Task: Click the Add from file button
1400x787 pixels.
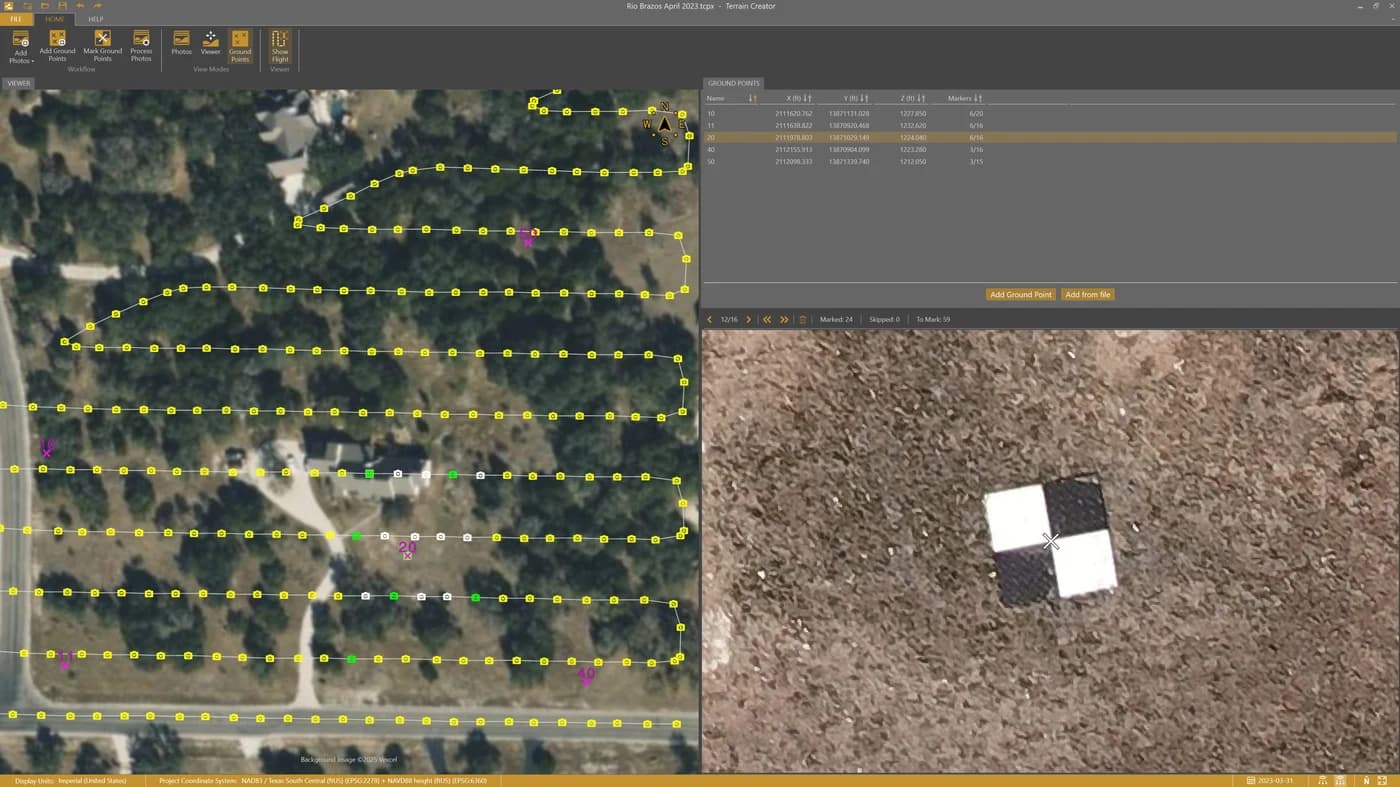Action: click(x=1088, y=295)
